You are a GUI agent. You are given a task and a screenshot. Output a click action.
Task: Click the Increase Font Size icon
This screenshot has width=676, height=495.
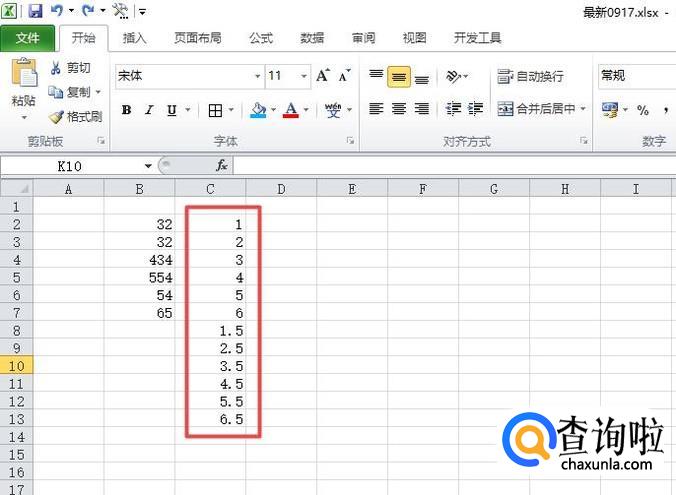click(323, 76)
